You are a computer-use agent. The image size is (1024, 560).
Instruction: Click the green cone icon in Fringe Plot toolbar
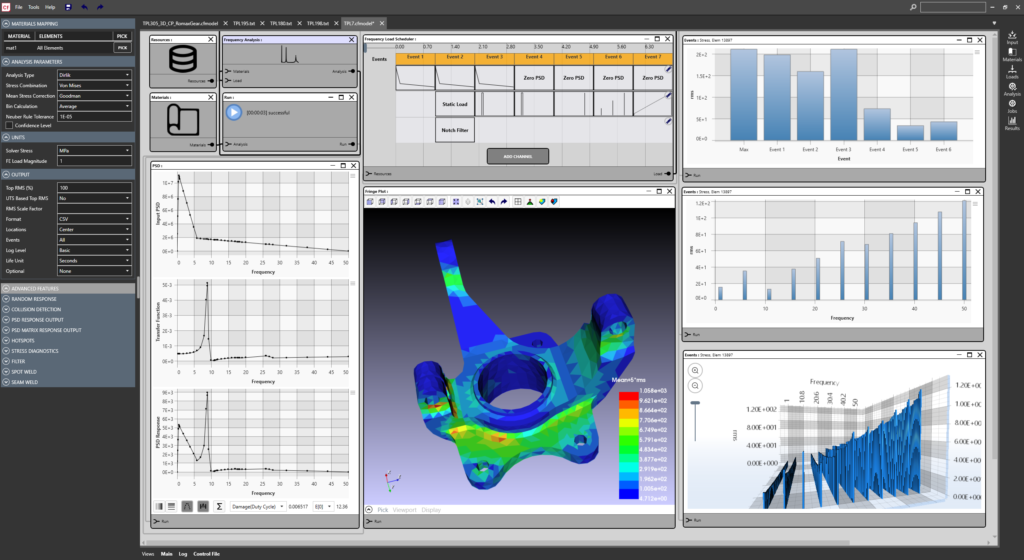tap(530, 202)
